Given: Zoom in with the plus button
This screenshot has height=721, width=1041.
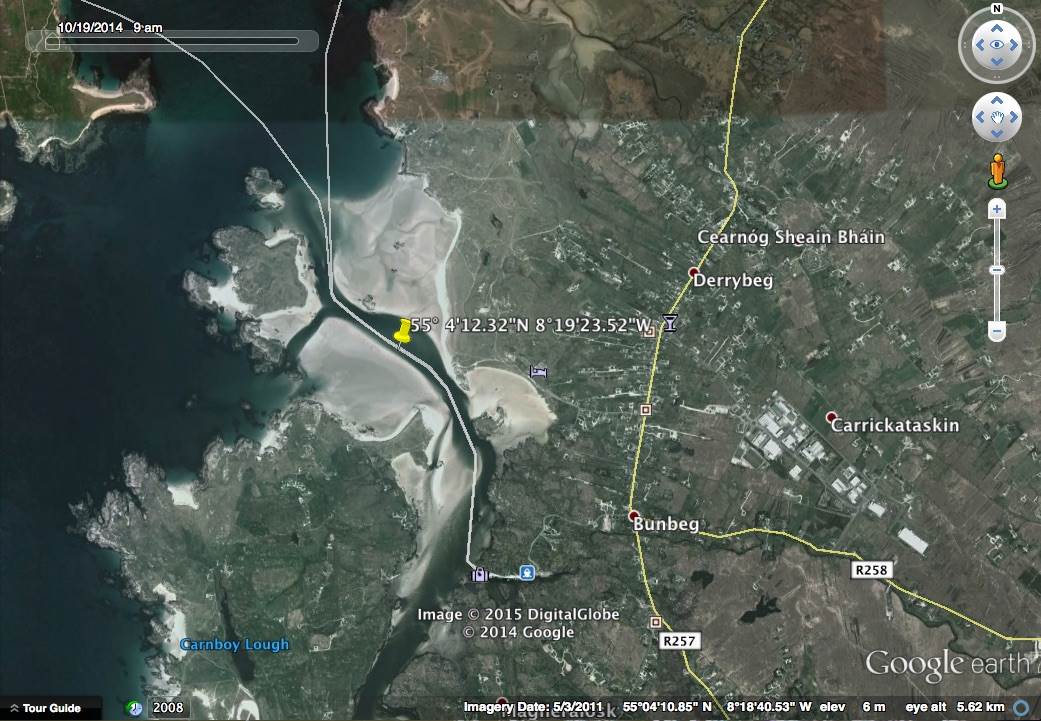Looking at the screenshot, I should [996, 210].
